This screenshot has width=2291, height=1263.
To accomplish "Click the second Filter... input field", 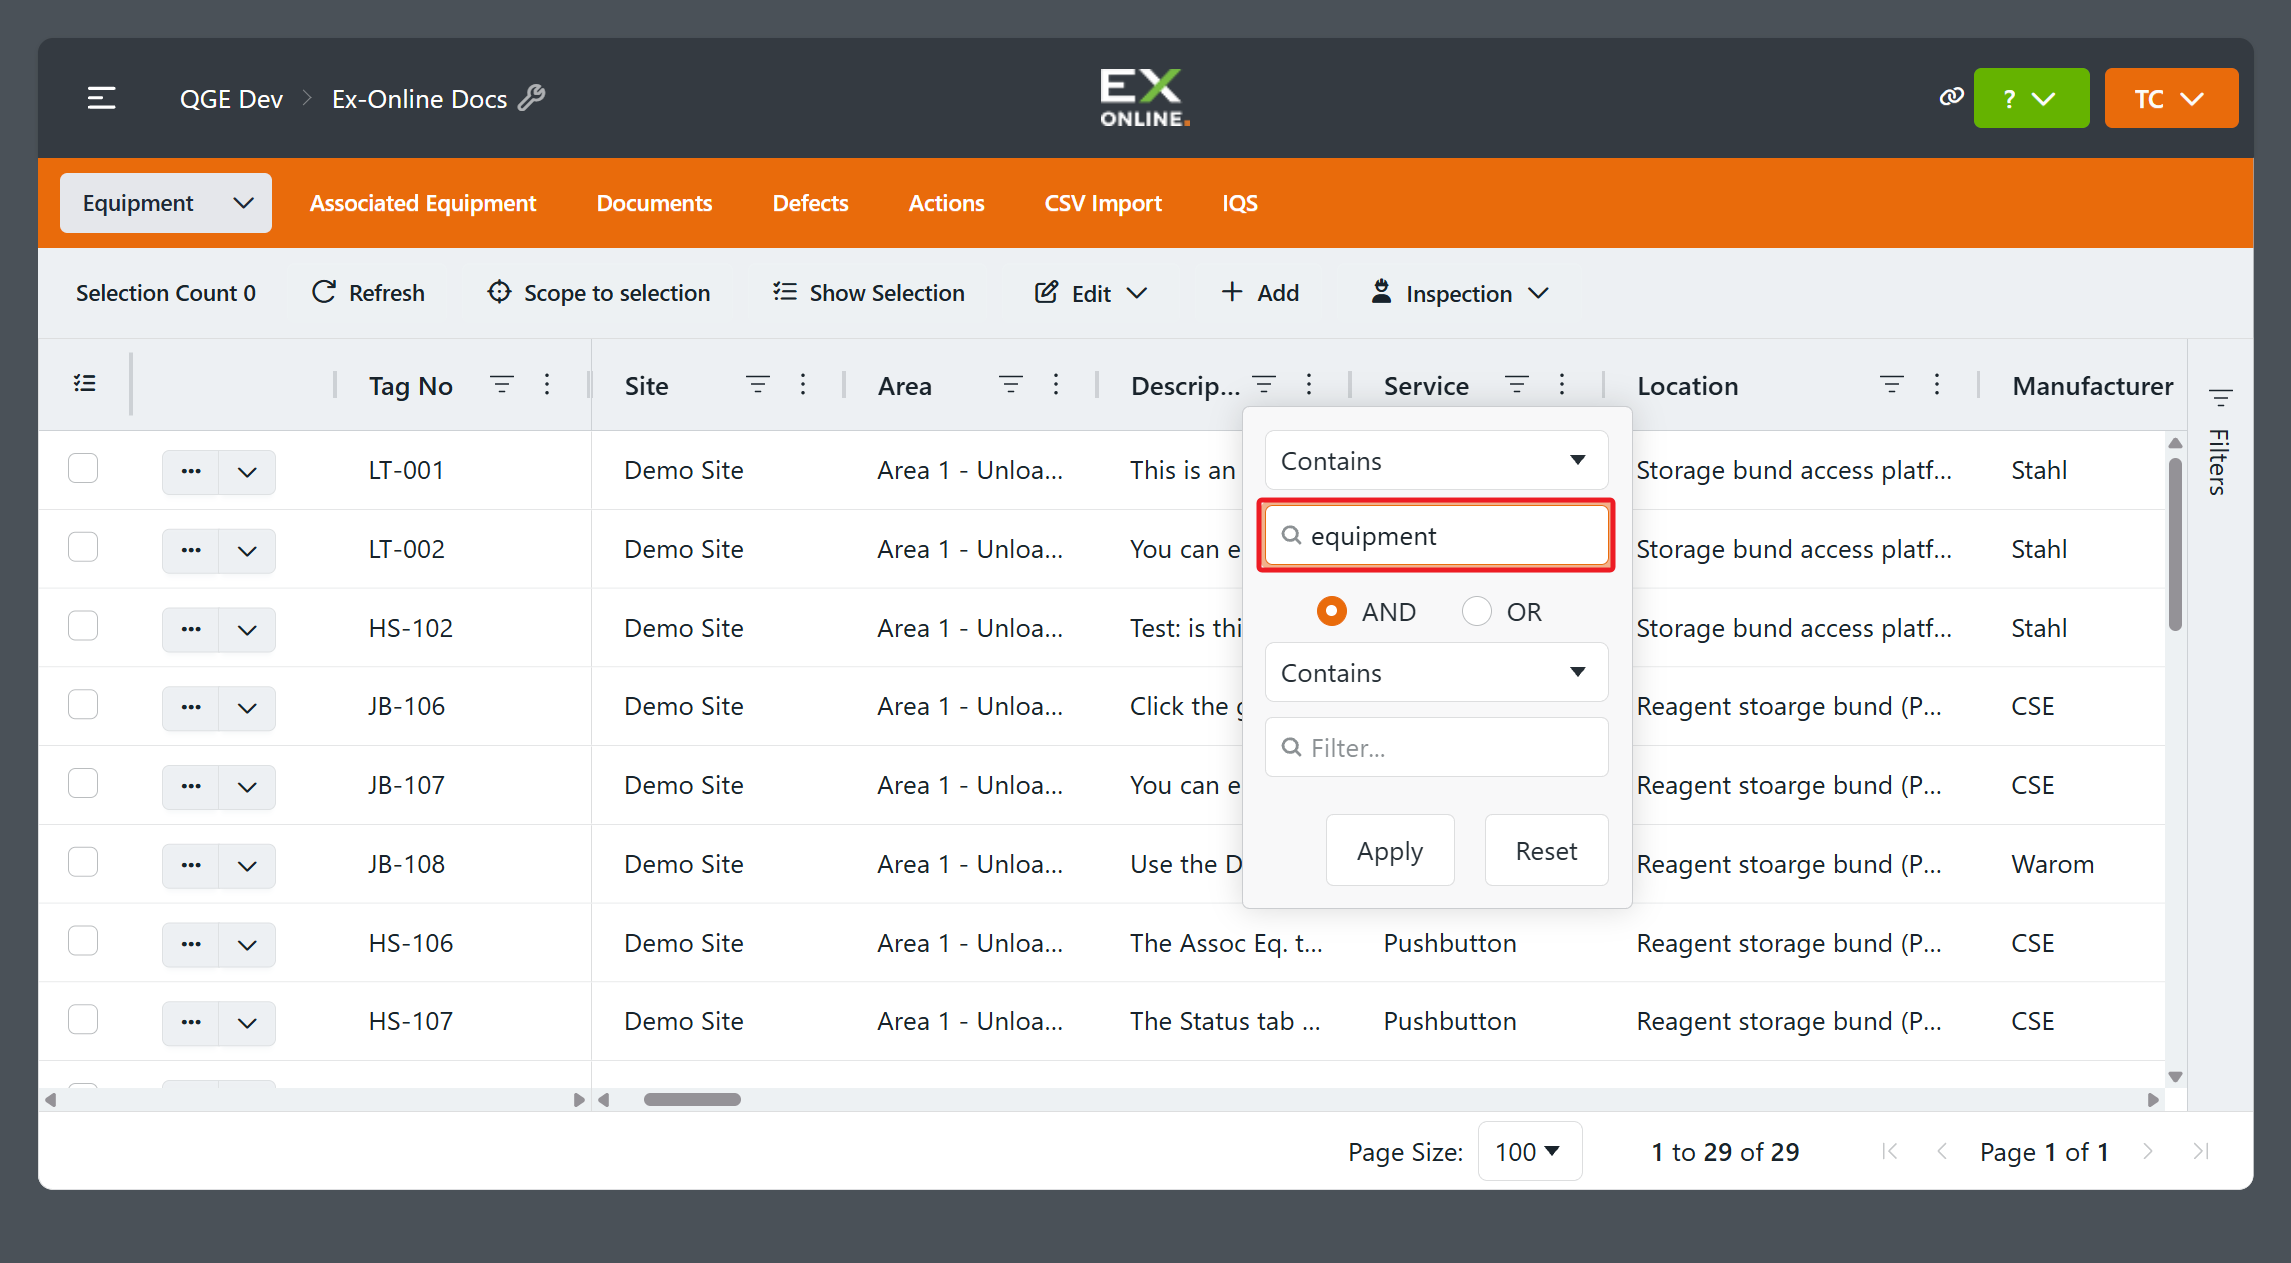I will [1436, 747].
